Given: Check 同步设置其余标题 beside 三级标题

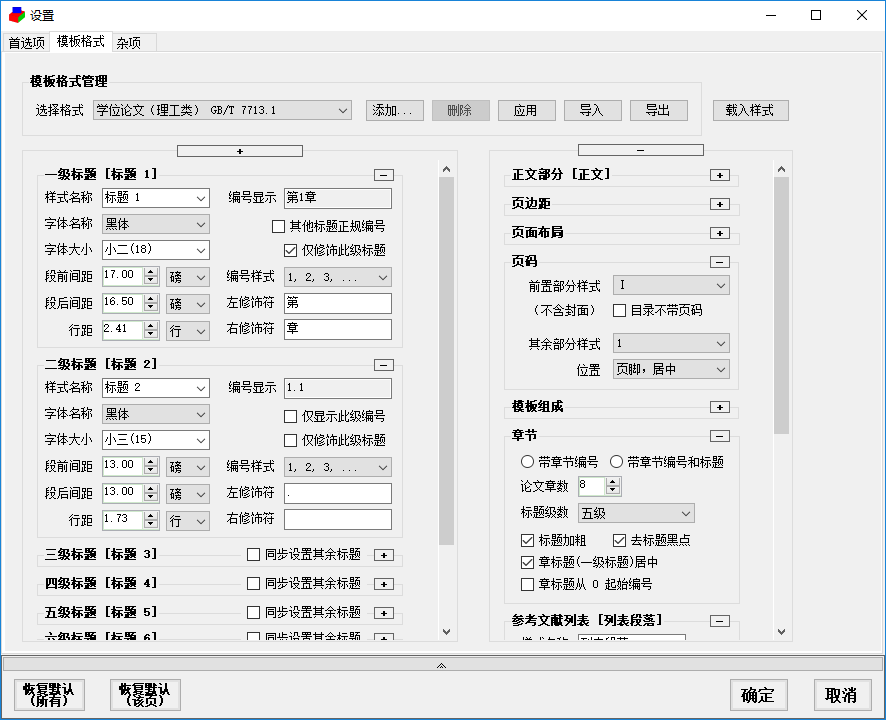Looking at the screenshot, I should point(254,554).
